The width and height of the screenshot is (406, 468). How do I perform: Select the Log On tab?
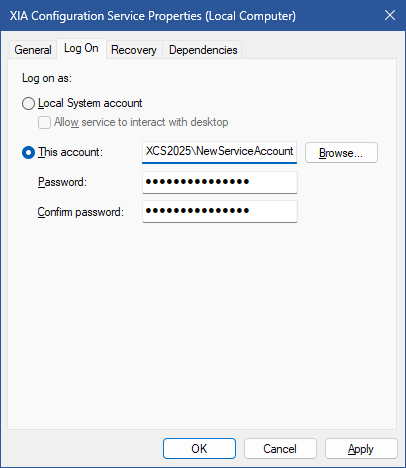click(x=81, y=49)
